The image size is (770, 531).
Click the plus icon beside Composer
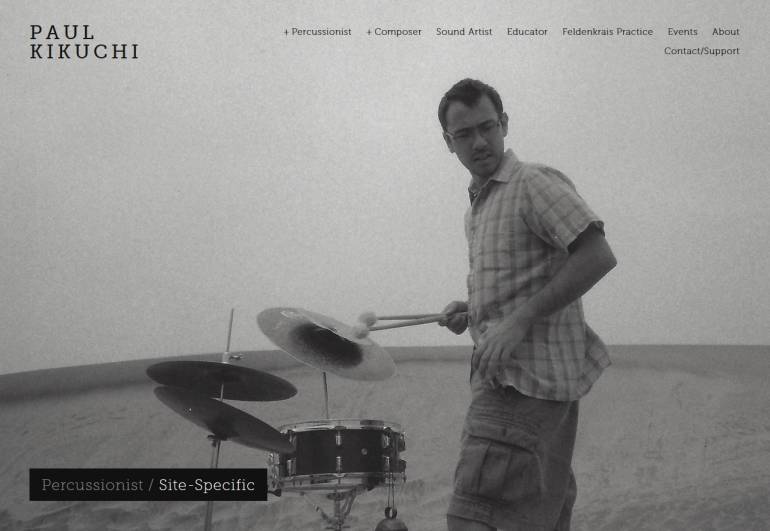(369, 32)
